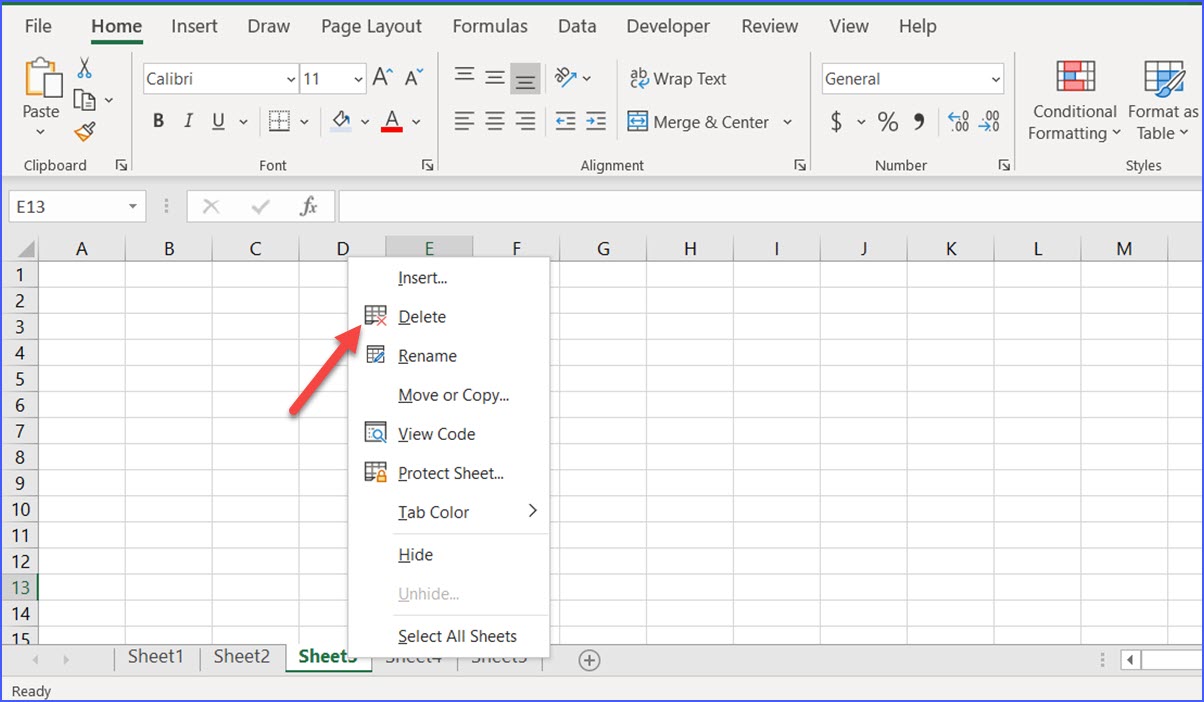Apply Percent Style format
The height and width of the screenshot is (702, 1204).
[887, 122]
